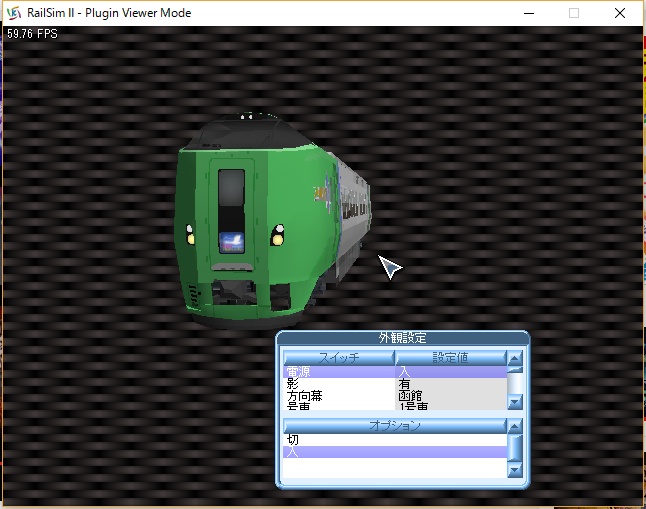This screenshot has width=646, height=509.
Task: Click the オプション list header
Action: point(395,425)
